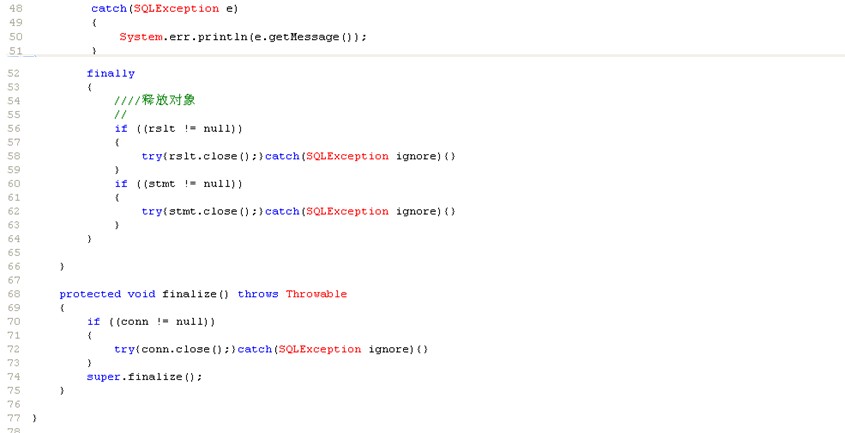Screen dimensions: 845x433
Task: Click the 'void' keyword on line 68
Action: (x=141, y=294)
